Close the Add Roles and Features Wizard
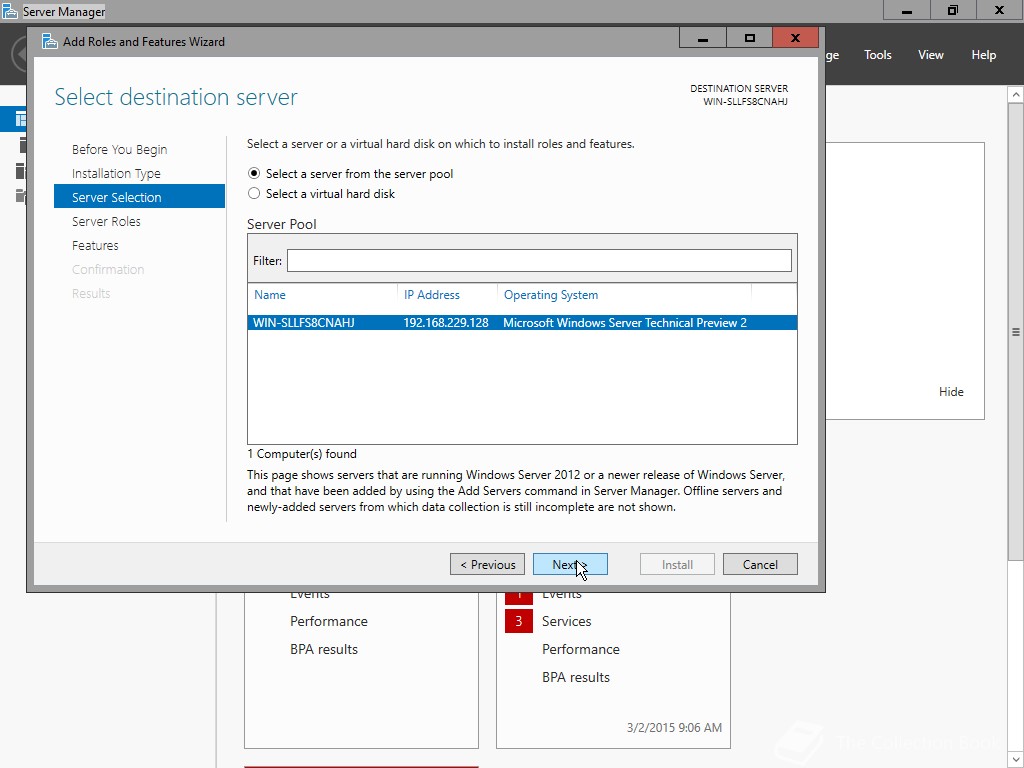The width and height of the screenshot is (1024, 768). [x=795, y=38]
